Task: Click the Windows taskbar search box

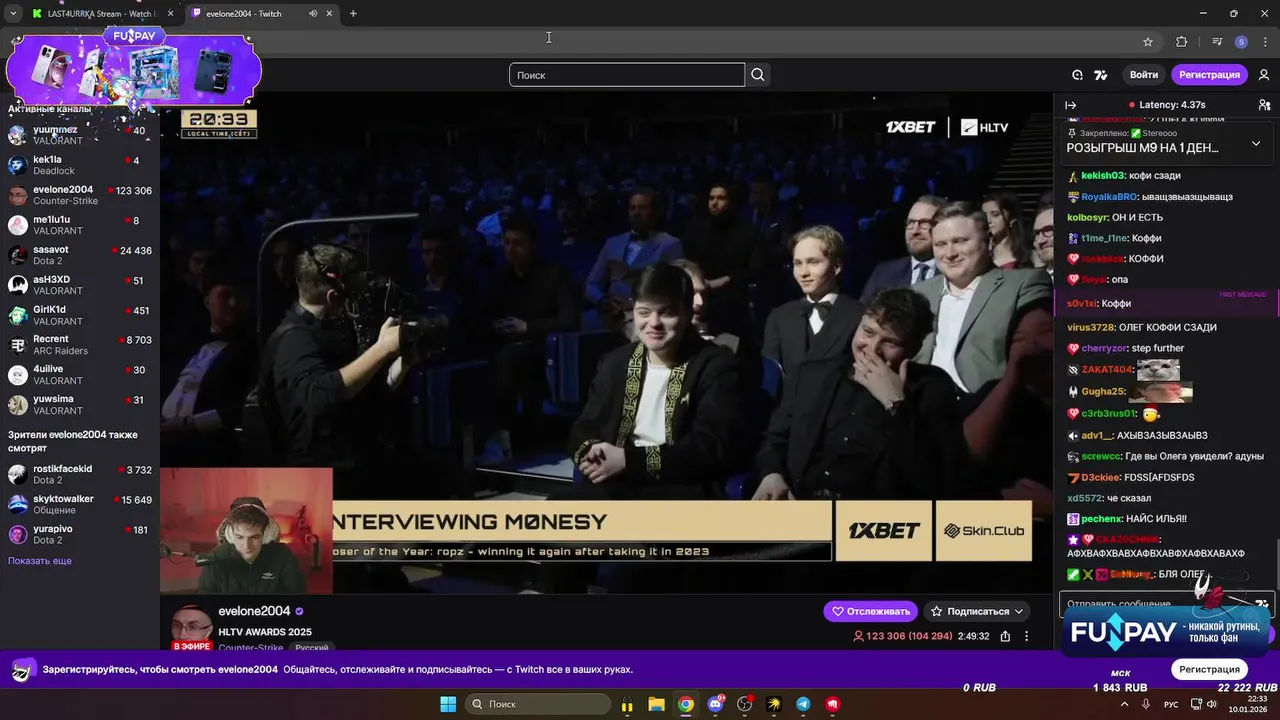Action: 540,704
